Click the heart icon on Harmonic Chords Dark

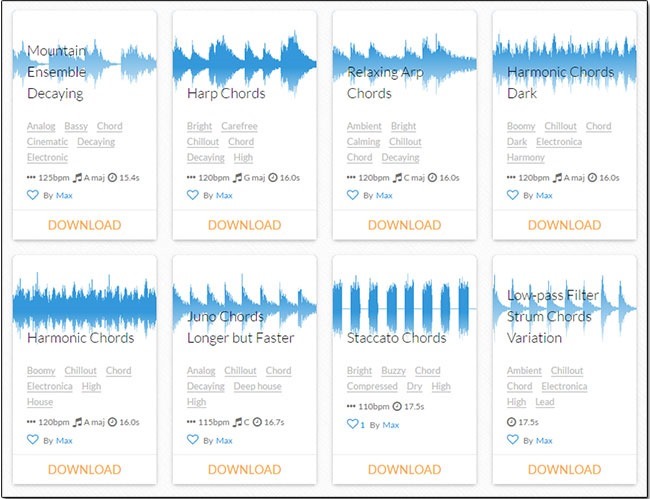(512, 195)
